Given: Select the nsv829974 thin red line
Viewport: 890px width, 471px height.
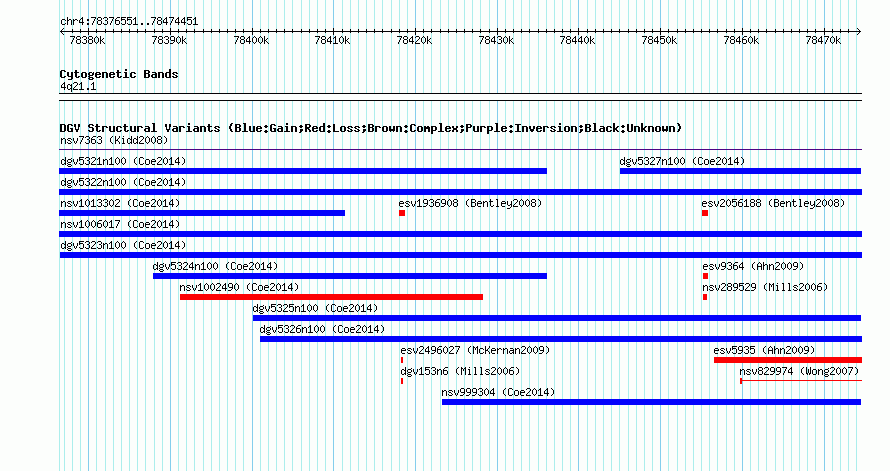Looking at the screenshot, I should (x=801, y=381).
